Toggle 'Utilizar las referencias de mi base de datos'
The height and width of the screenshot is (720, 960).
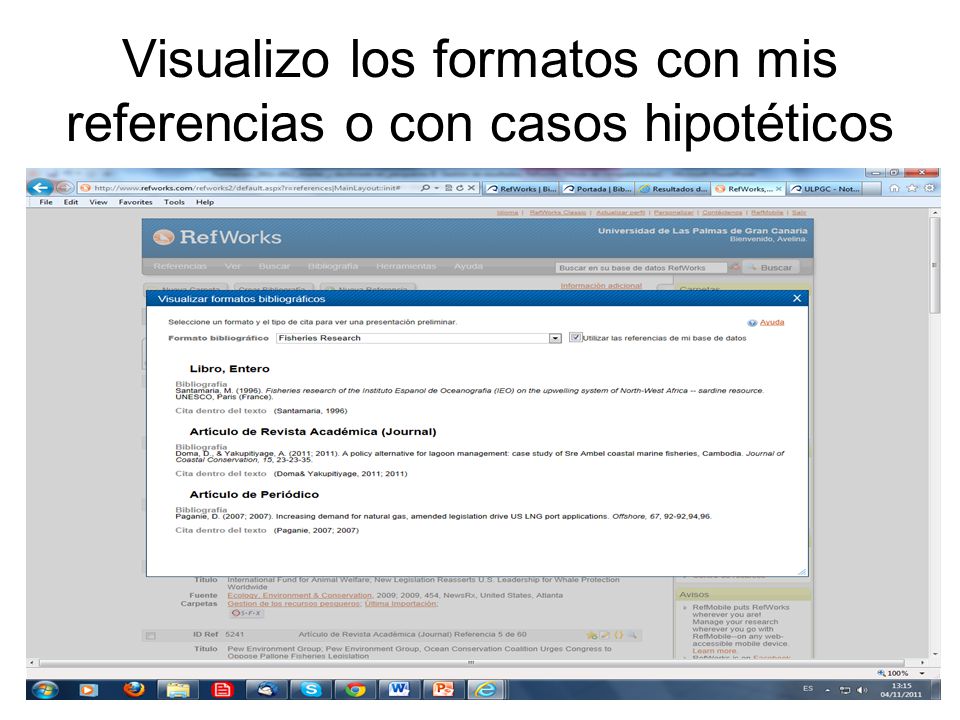575,337
